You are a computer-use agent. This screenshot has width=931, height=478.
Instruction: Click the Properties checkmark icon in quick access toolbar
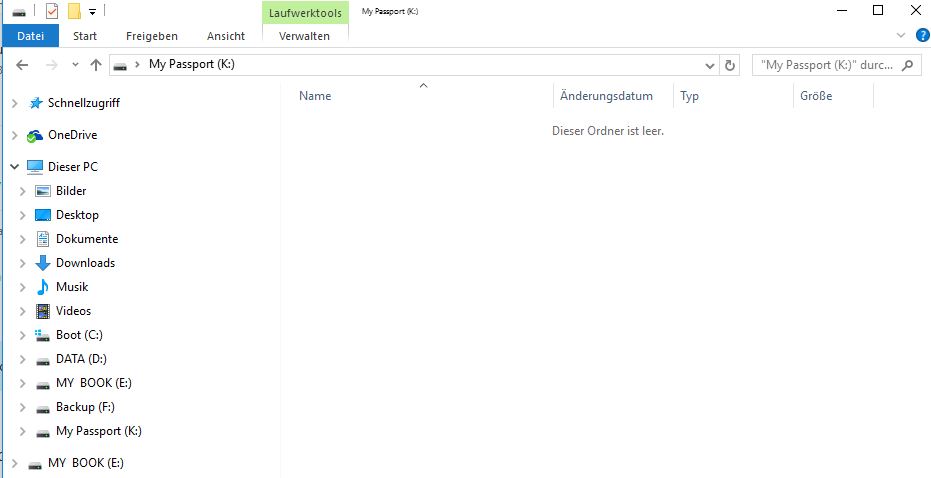(x=52, y=11)
